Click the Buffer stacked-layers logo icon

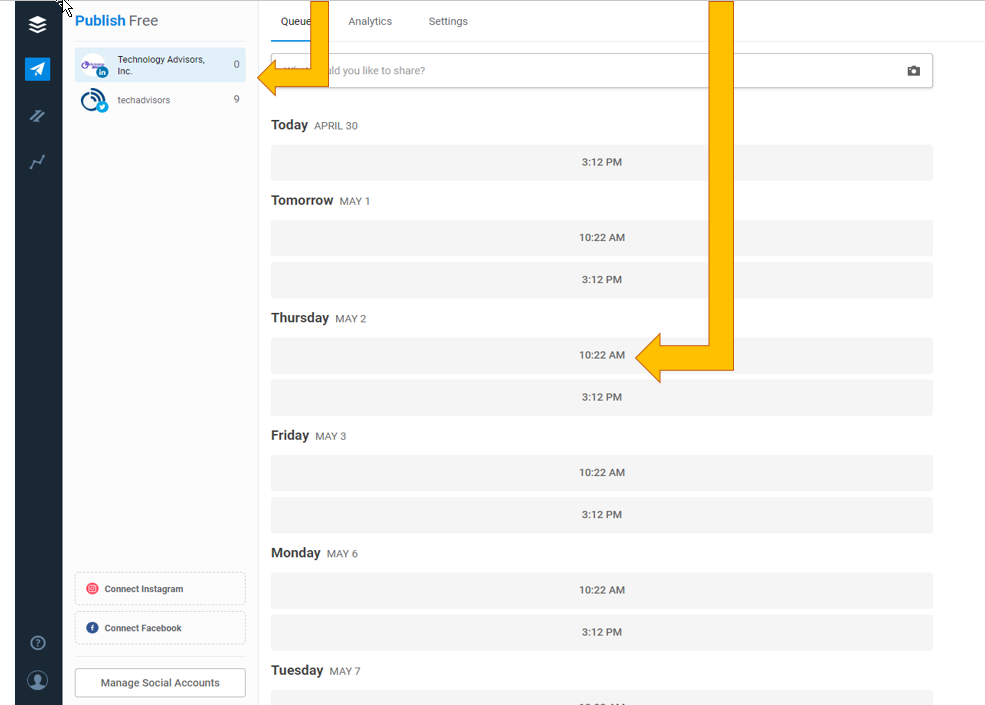coord(37,24)
